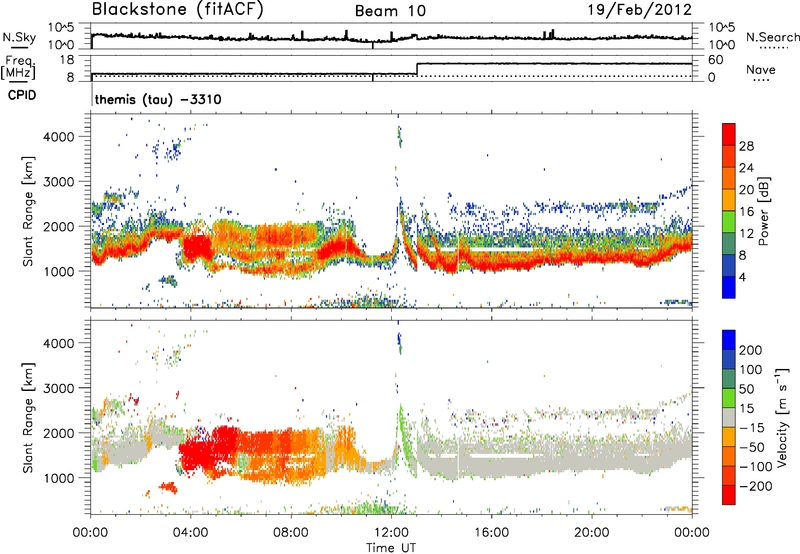Click the Velocity colorbar value '-200'

755,486
